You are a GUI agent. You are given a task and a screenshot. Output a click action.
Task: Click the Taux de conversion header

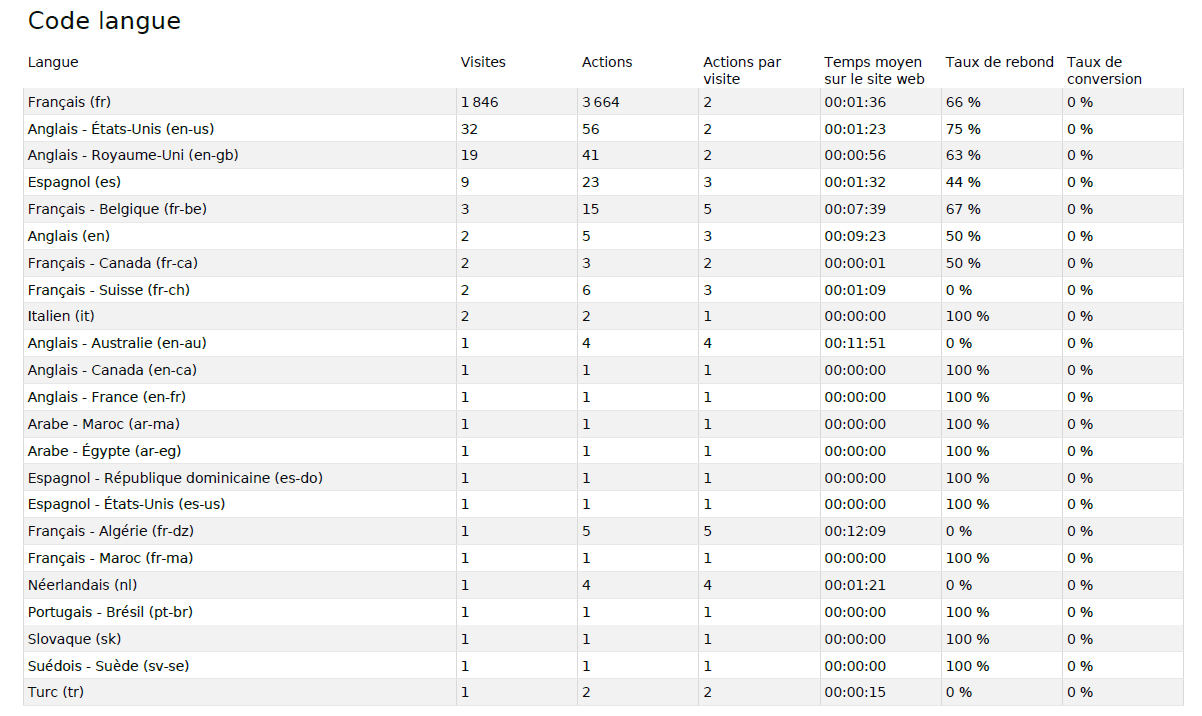coord(1104,70)
